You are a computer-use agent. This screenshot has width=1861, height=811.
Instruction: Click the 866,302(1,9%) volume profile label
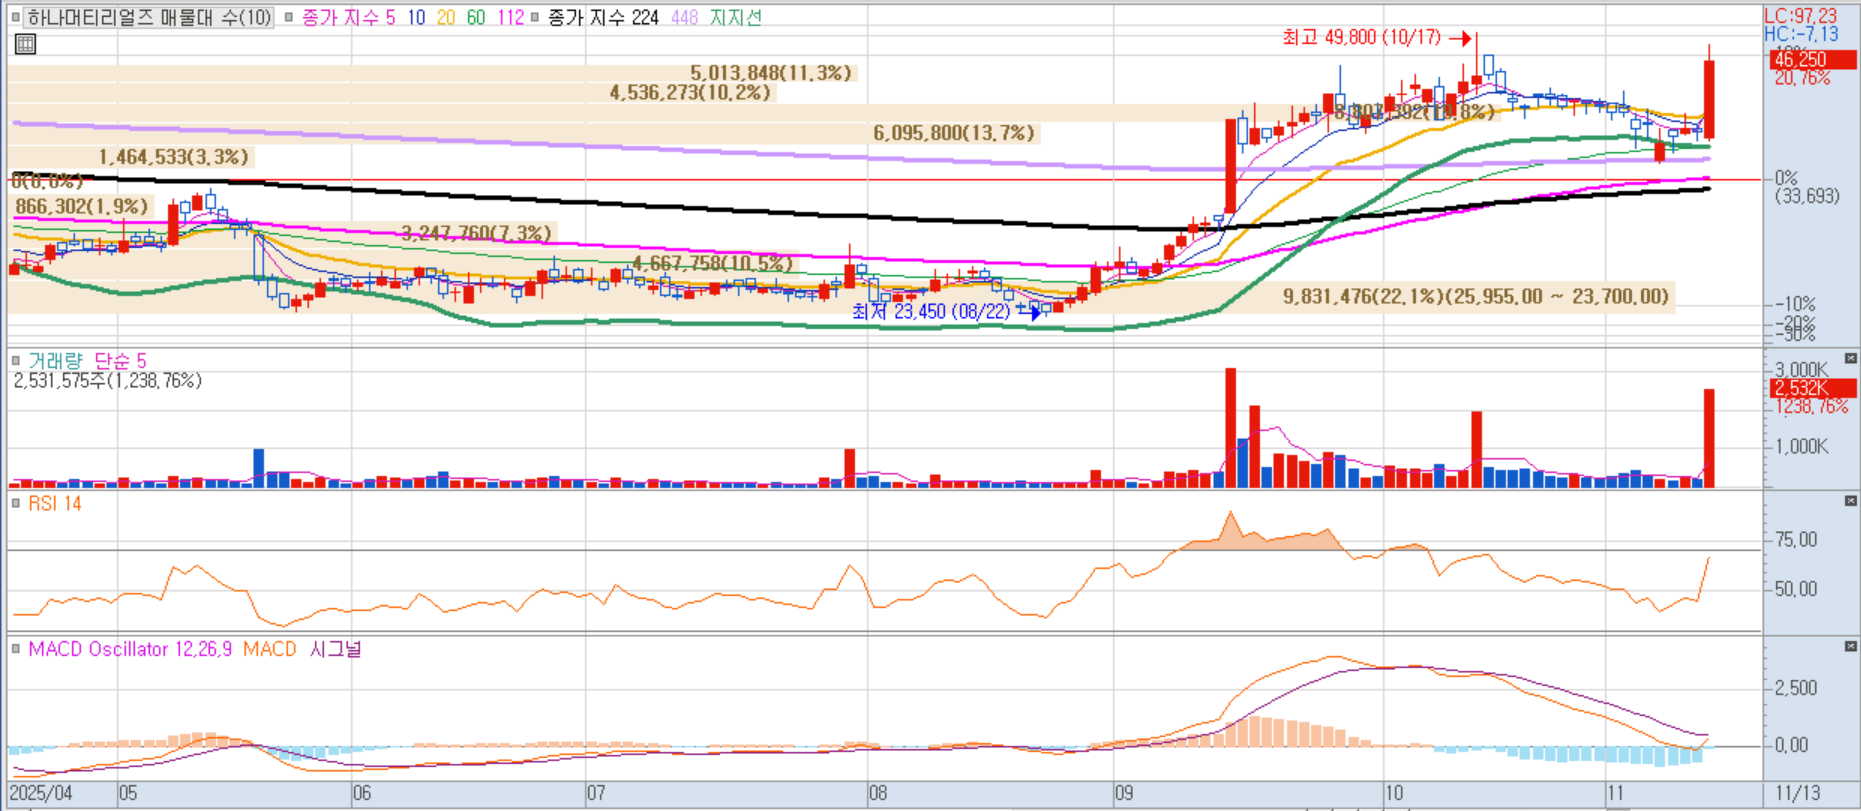coord(82,206)
